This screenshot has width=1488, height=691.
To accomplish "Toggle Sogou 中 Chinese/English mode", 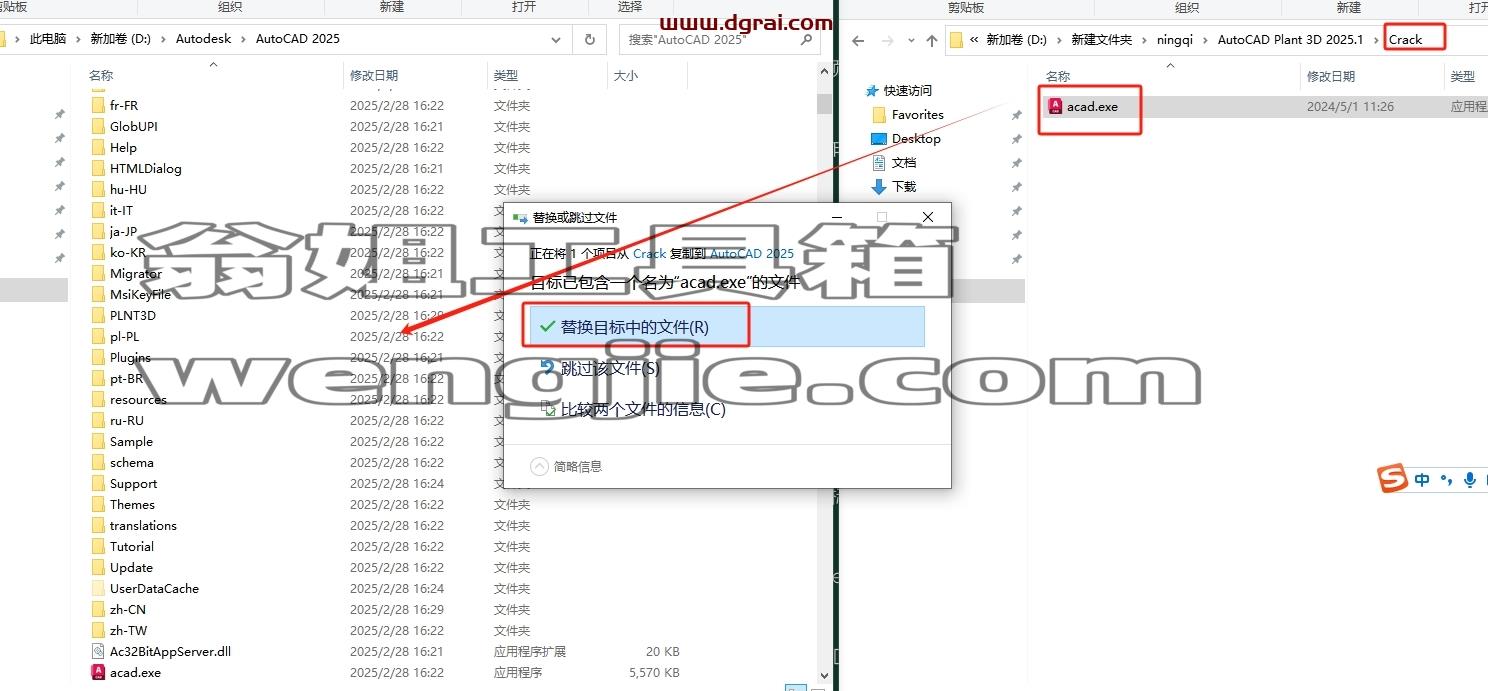I will pos(1422,480).
